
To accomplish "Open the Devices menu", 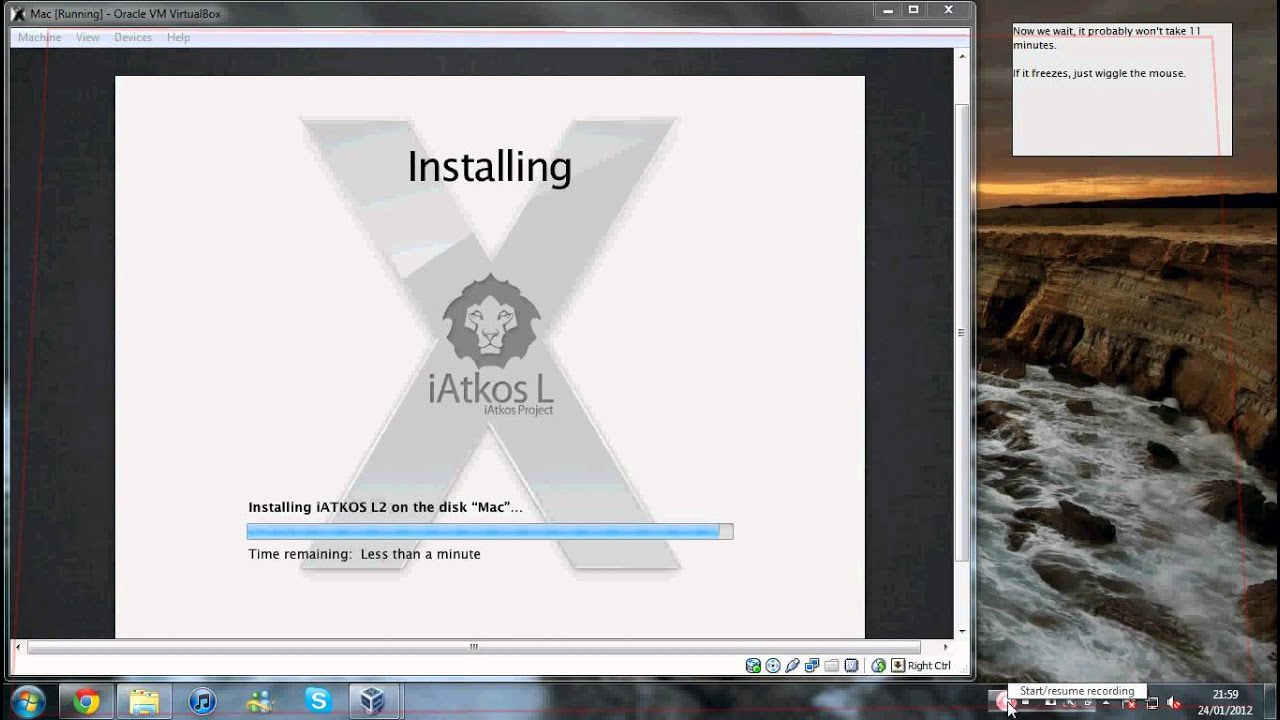I will click(x=133, y=37).
